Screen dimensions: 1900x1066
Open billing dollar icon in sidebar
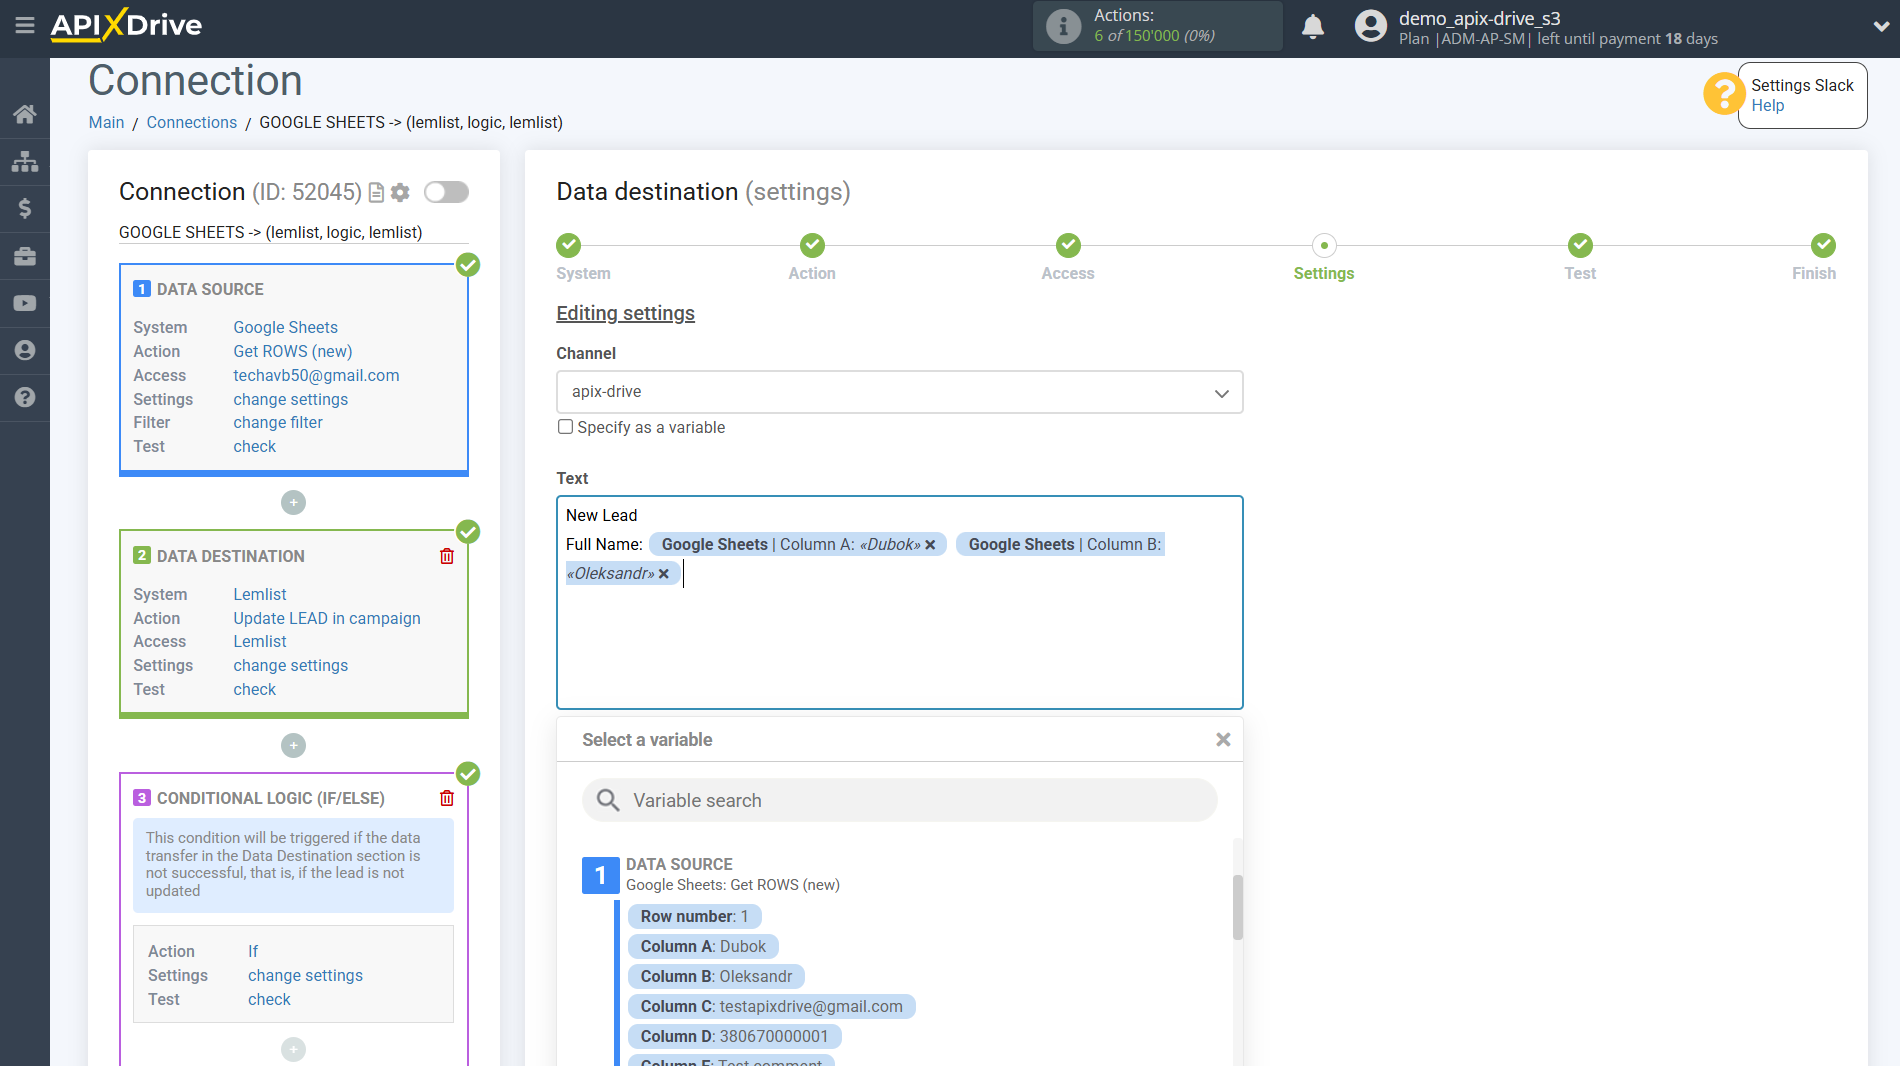tap(25, 208)
